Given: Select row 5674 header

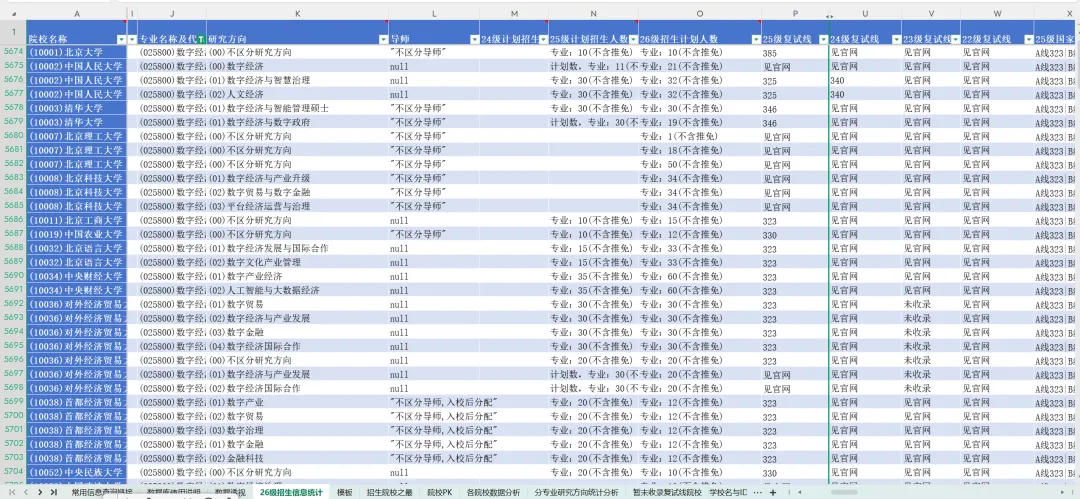Looking at the screenshot, I should pos(13,52).
